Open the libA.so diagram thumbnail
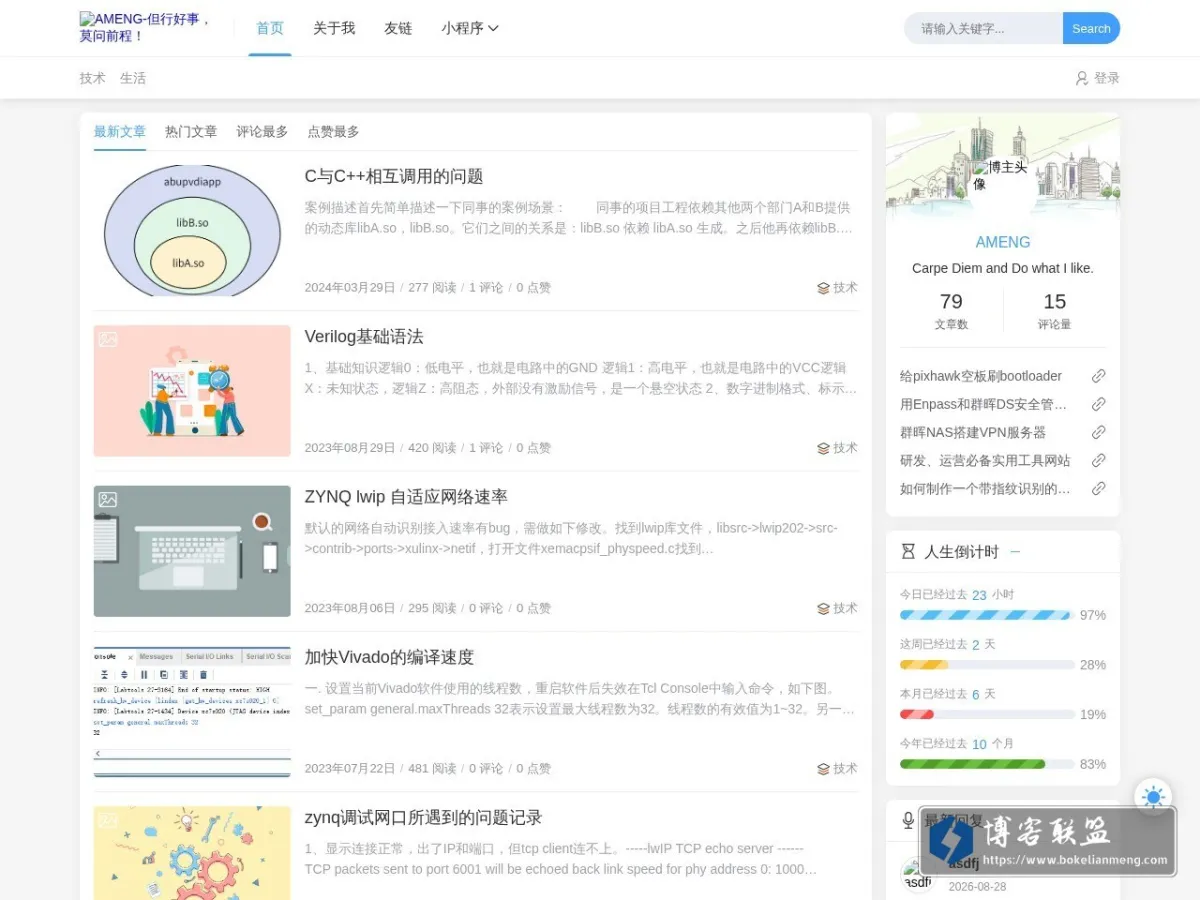1200x900 pixels. coord(192,230)
